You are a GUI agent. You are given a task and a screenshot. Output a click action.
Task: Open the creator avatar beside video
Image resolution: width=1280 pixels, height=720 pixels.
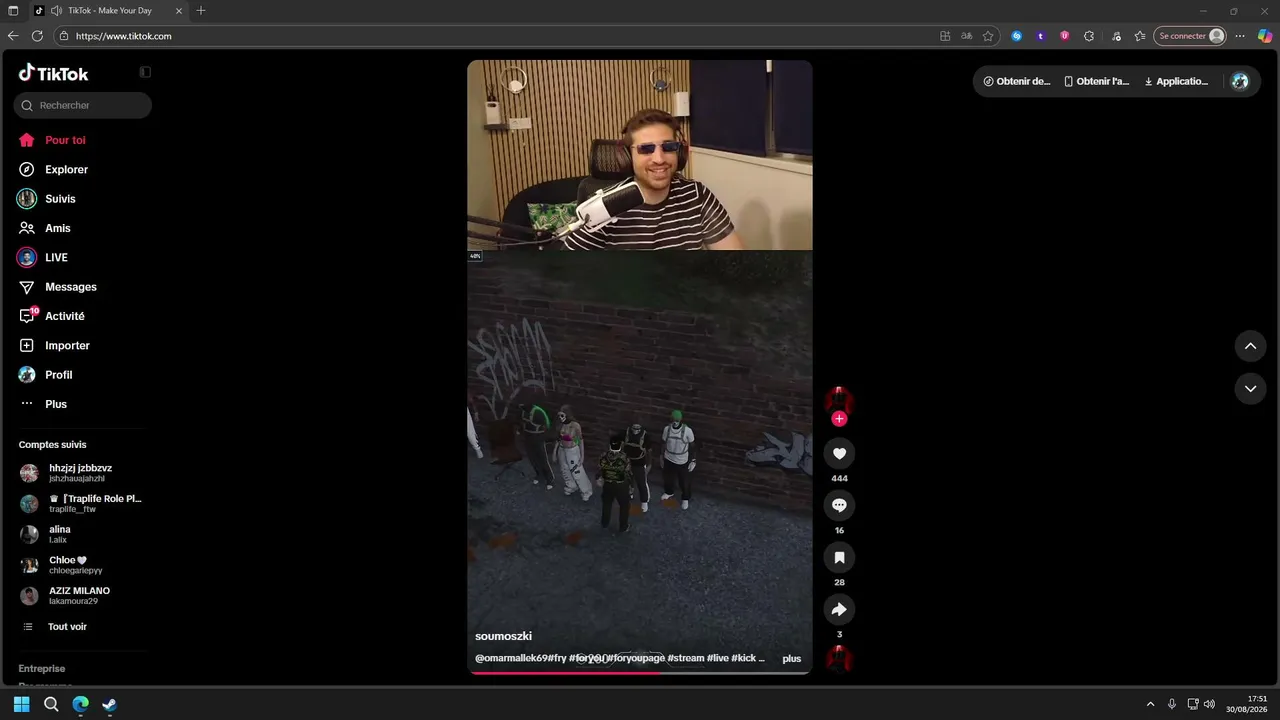tap(839, 400)
